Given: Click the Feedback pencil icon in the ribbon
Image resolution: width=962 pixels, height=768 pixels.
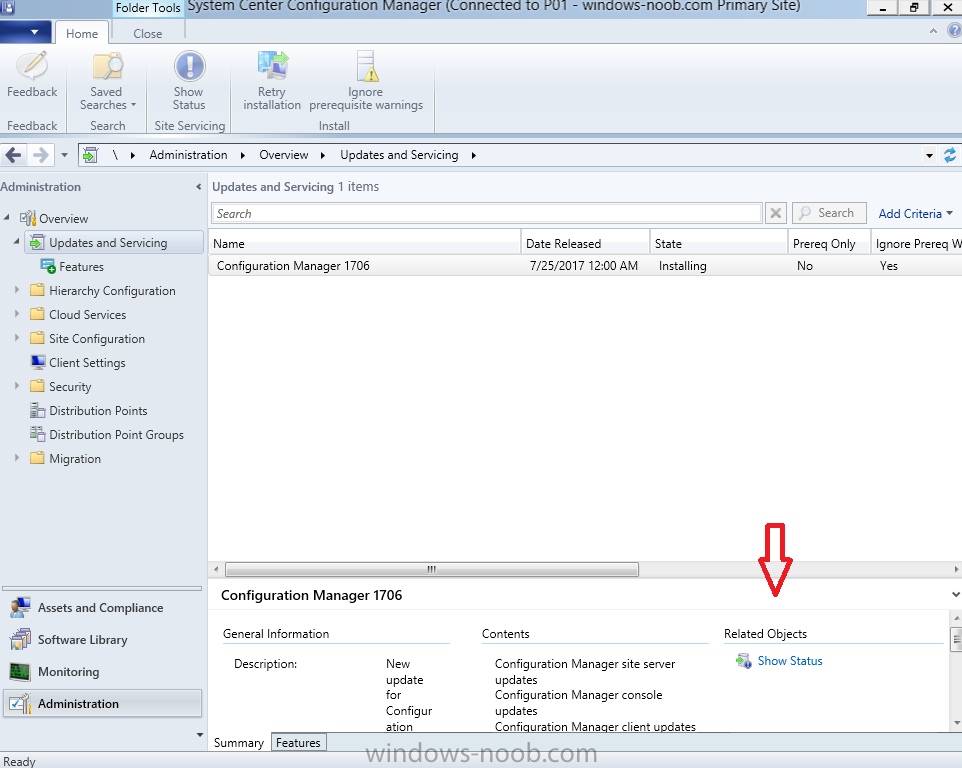Looking at the screenshot, I should 32,66.
